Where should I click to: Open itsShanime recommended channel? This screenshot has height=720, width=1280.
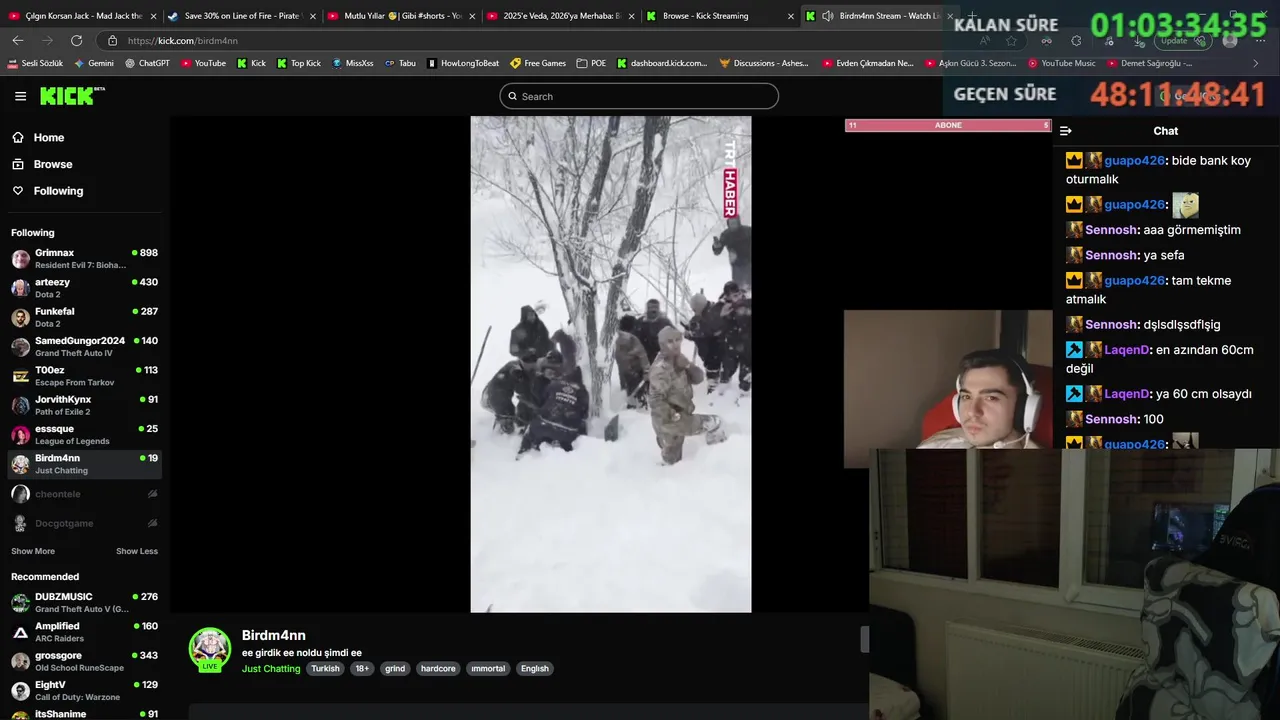coord(84,714)
